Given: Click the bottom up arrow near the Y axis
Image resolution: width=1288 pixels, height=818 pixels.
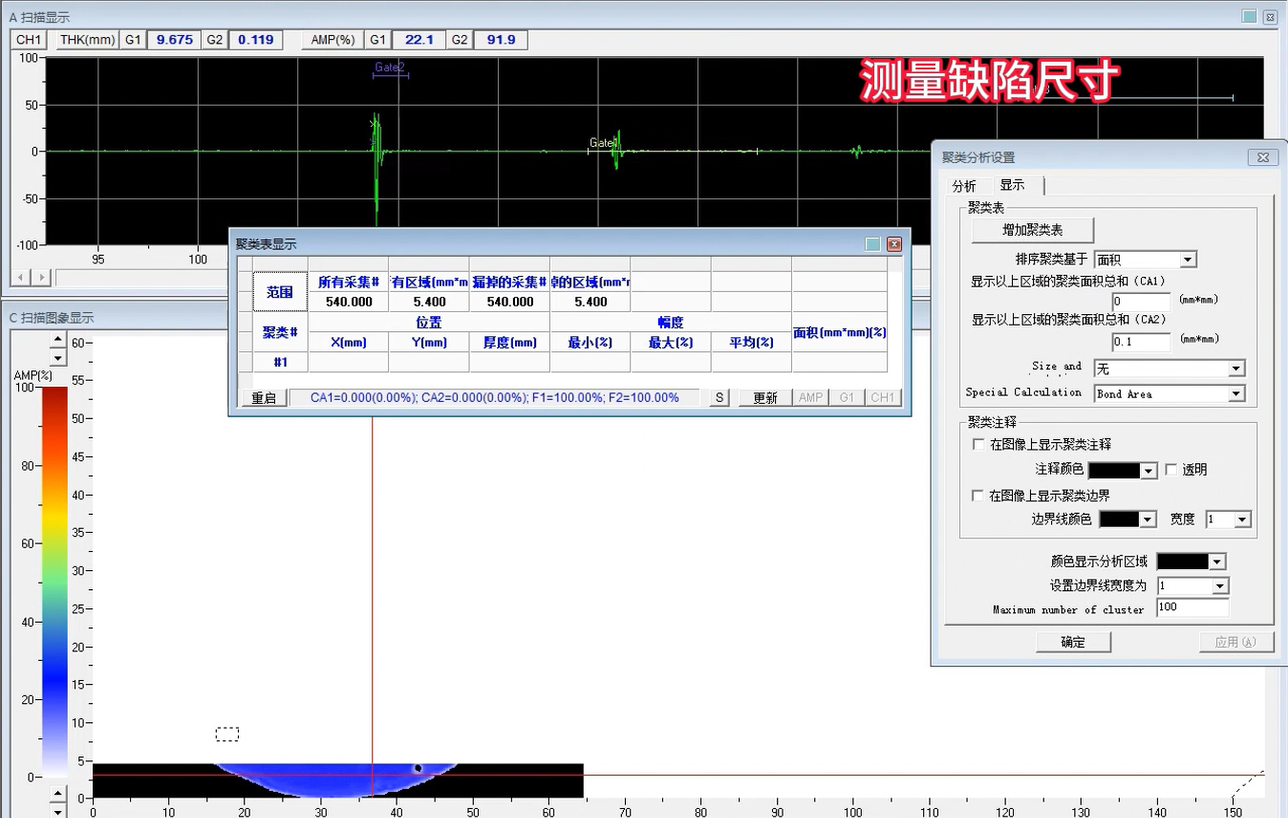Looking at the screenshot, I should pyautogui.click(x=58, y=795).
